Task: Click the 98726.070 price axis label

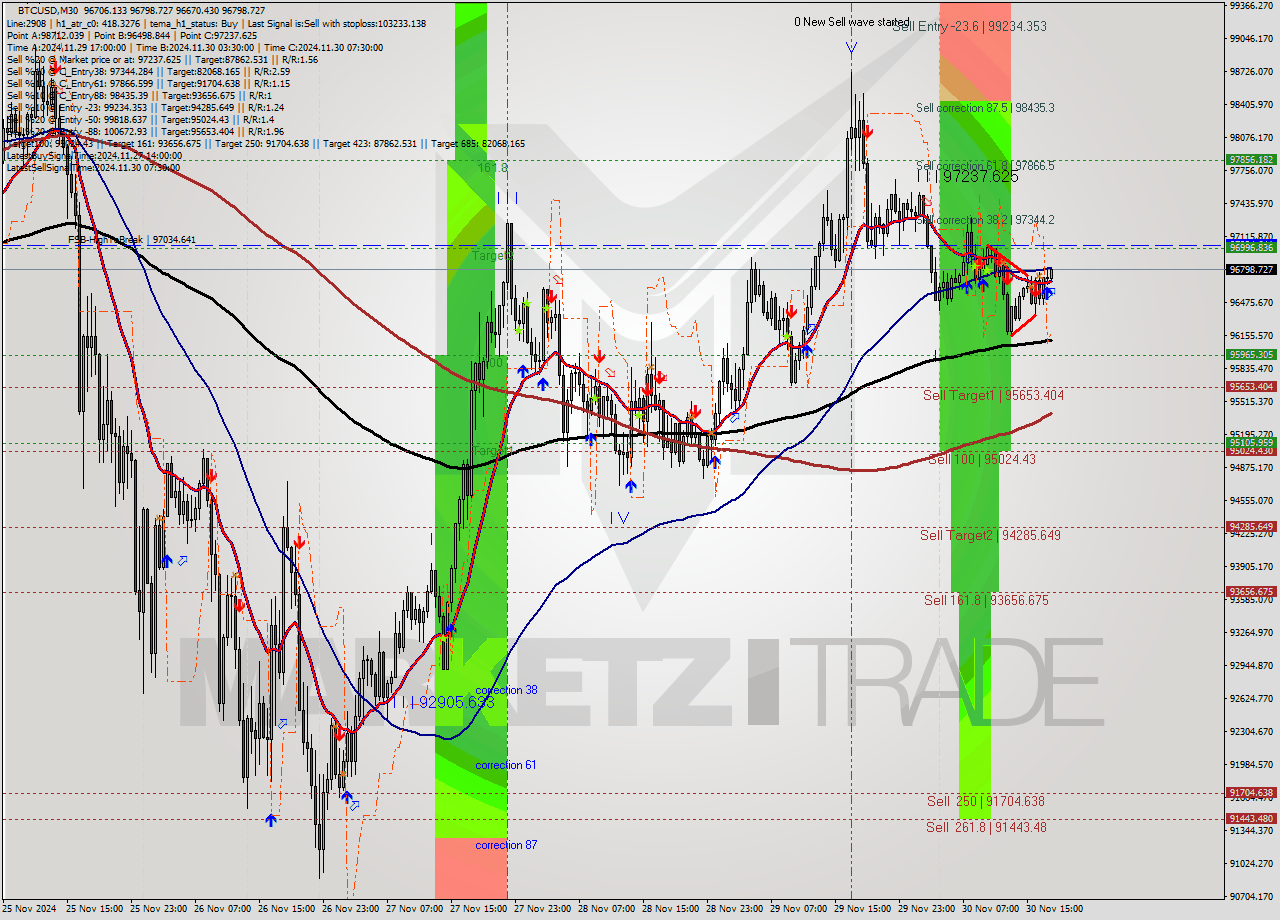Action: (1251, 71)
